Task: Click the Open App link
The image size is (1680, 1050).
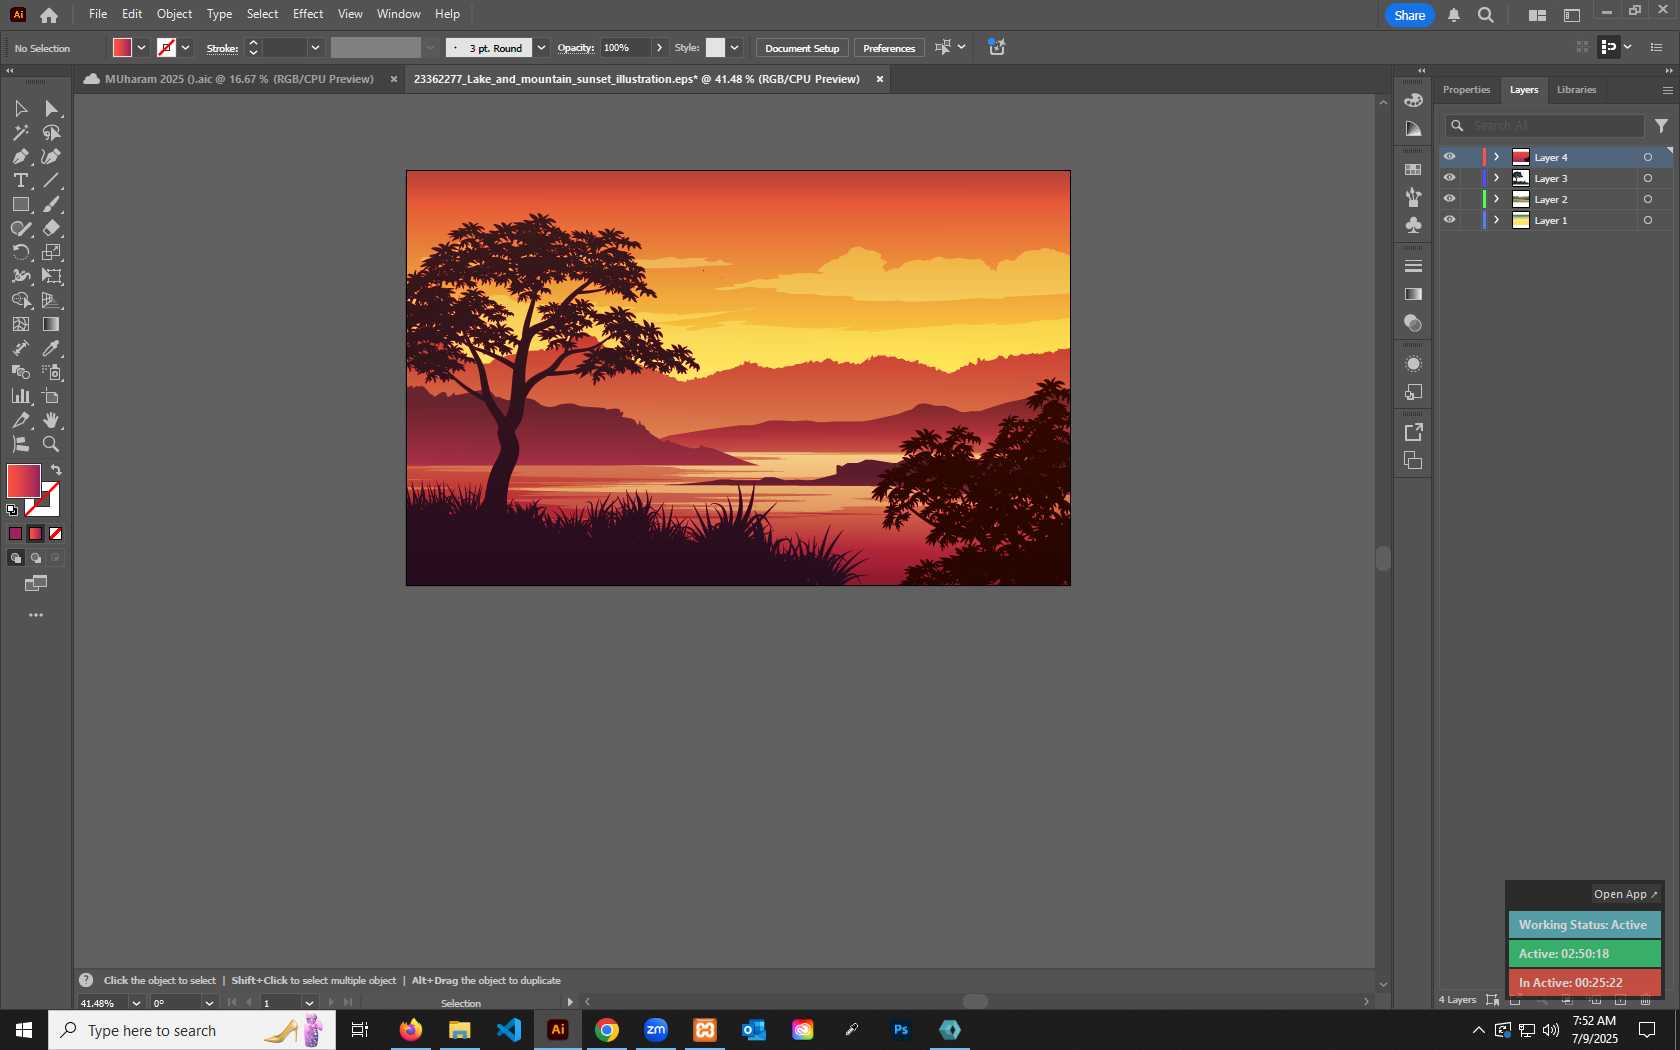Action: [1625, 894]
